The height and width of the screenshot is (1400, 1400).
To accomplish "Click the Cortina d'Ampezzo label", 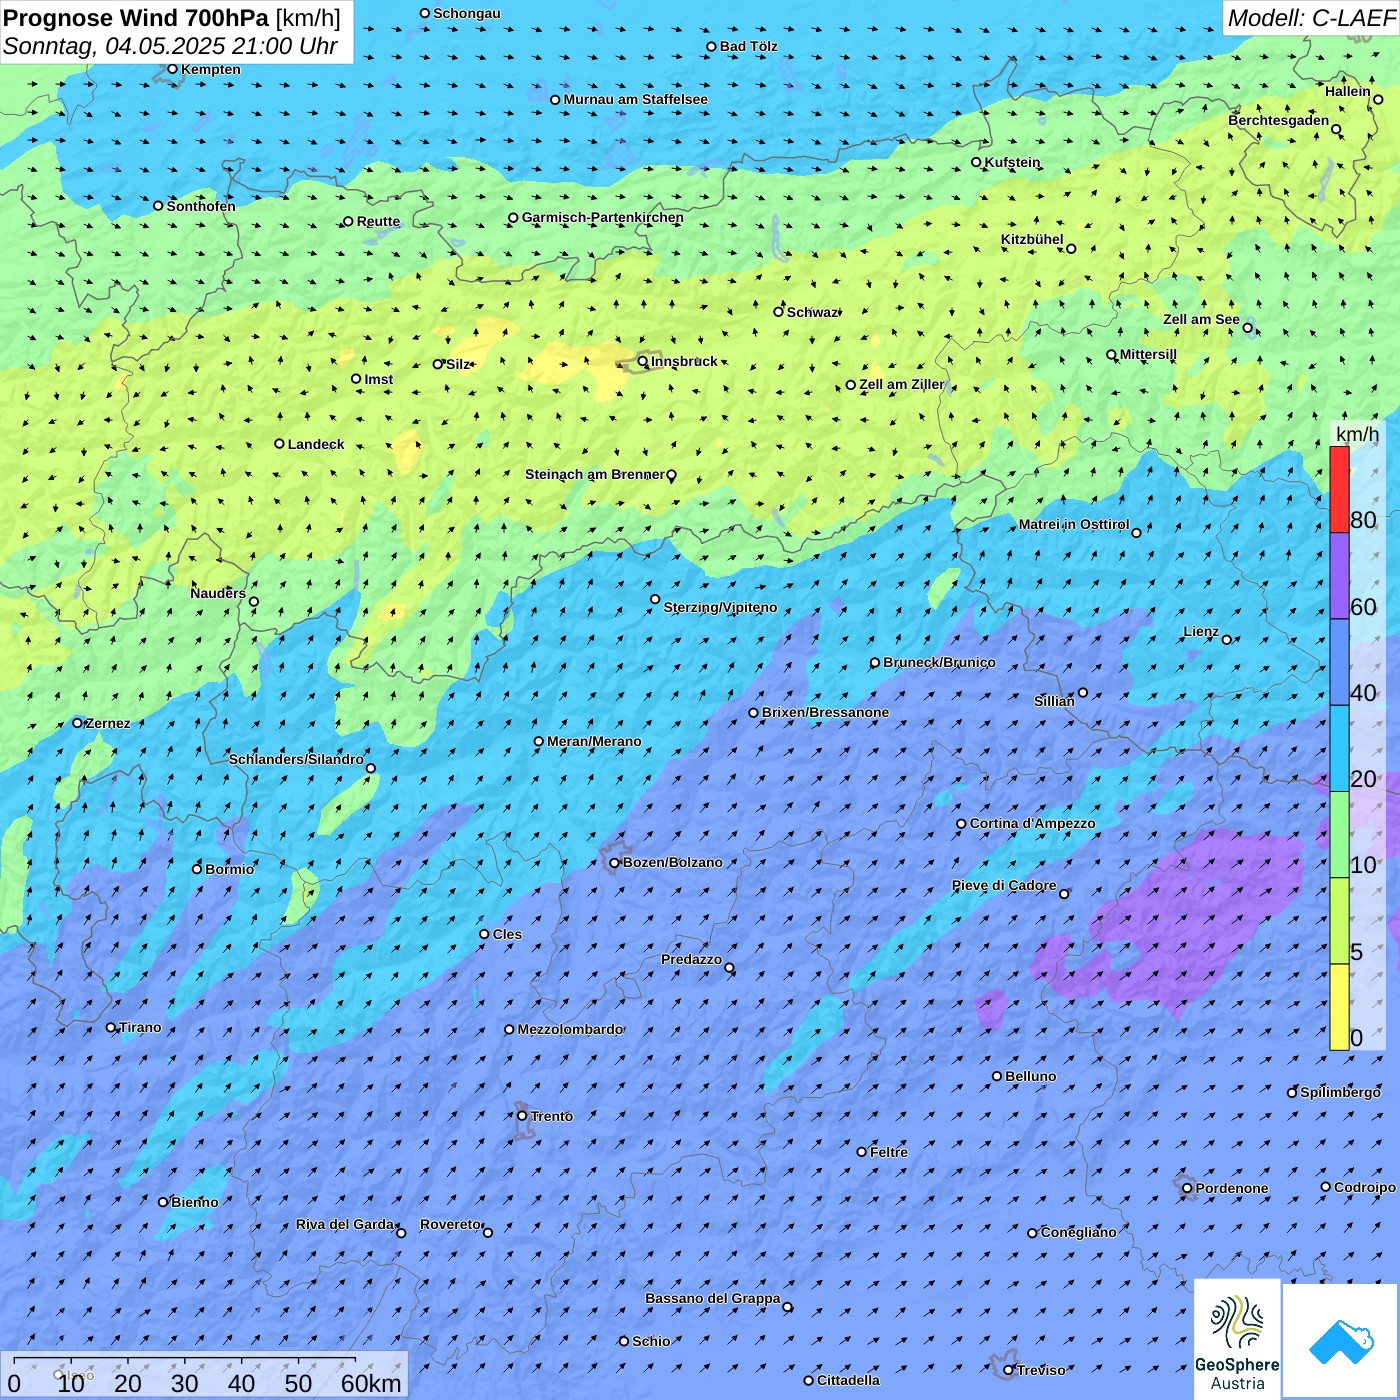I will click(x=1032, y=823).
